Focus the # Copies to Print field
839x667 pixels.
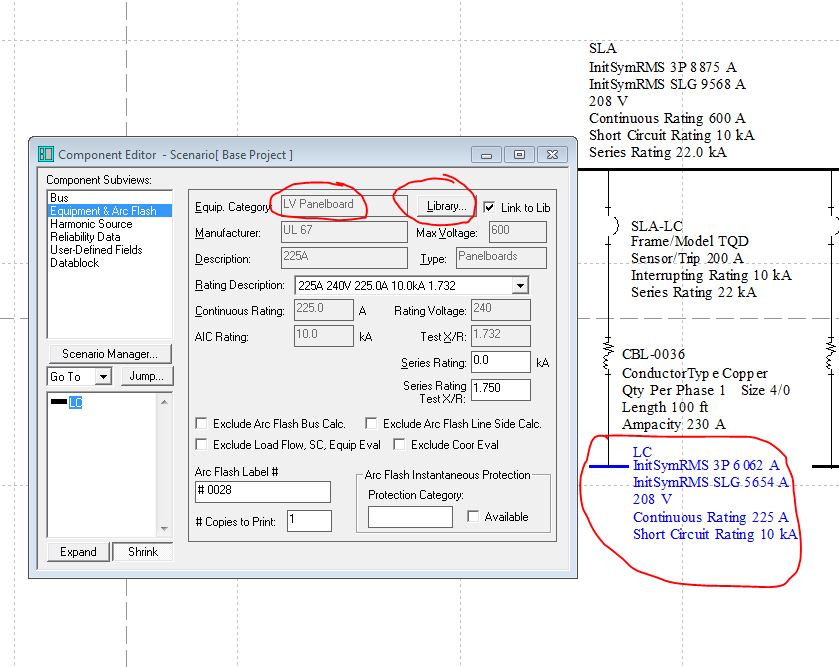point(309,521)
